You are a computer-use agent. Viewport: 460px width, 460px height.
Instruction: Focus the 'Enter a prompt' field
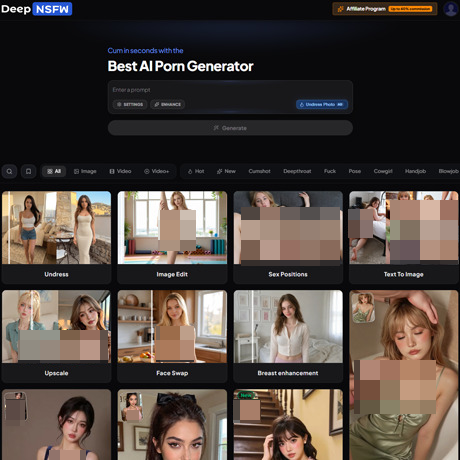[x=230, y=90]
